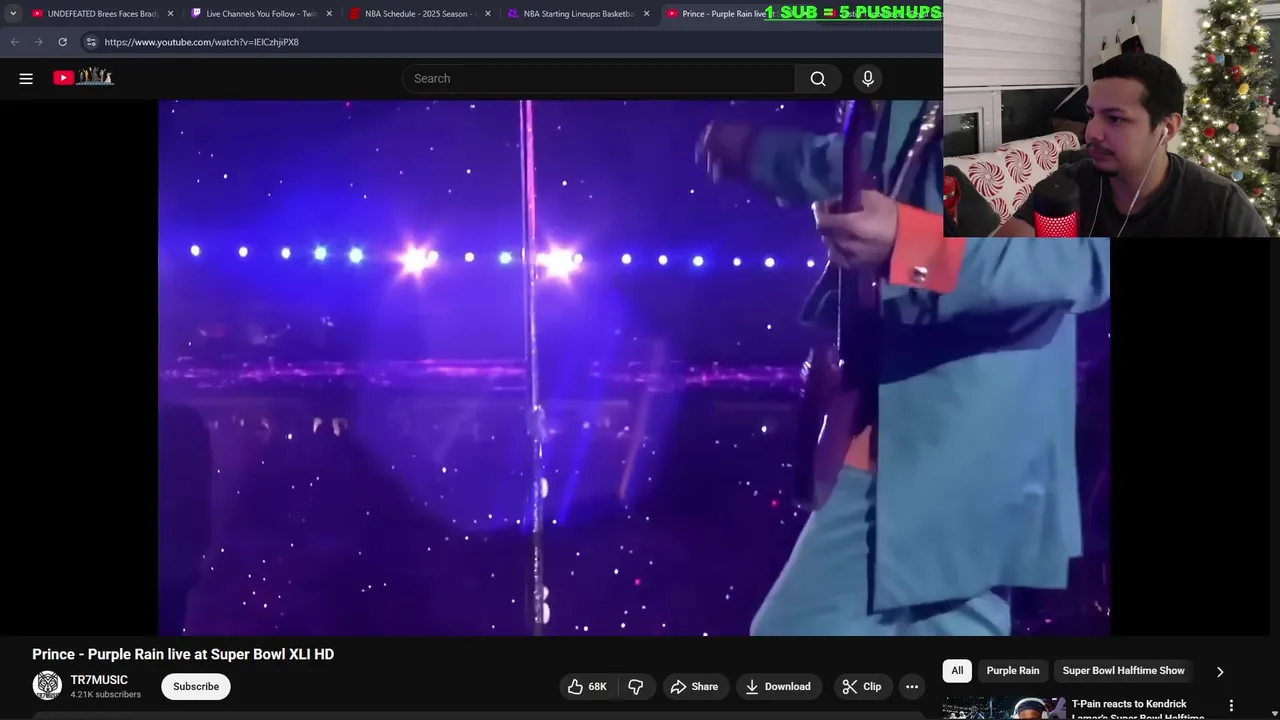Image resolution: width=1280 pixels, height=720 pixels.
Task: Start voice search with the microphone
Action: 868,78
